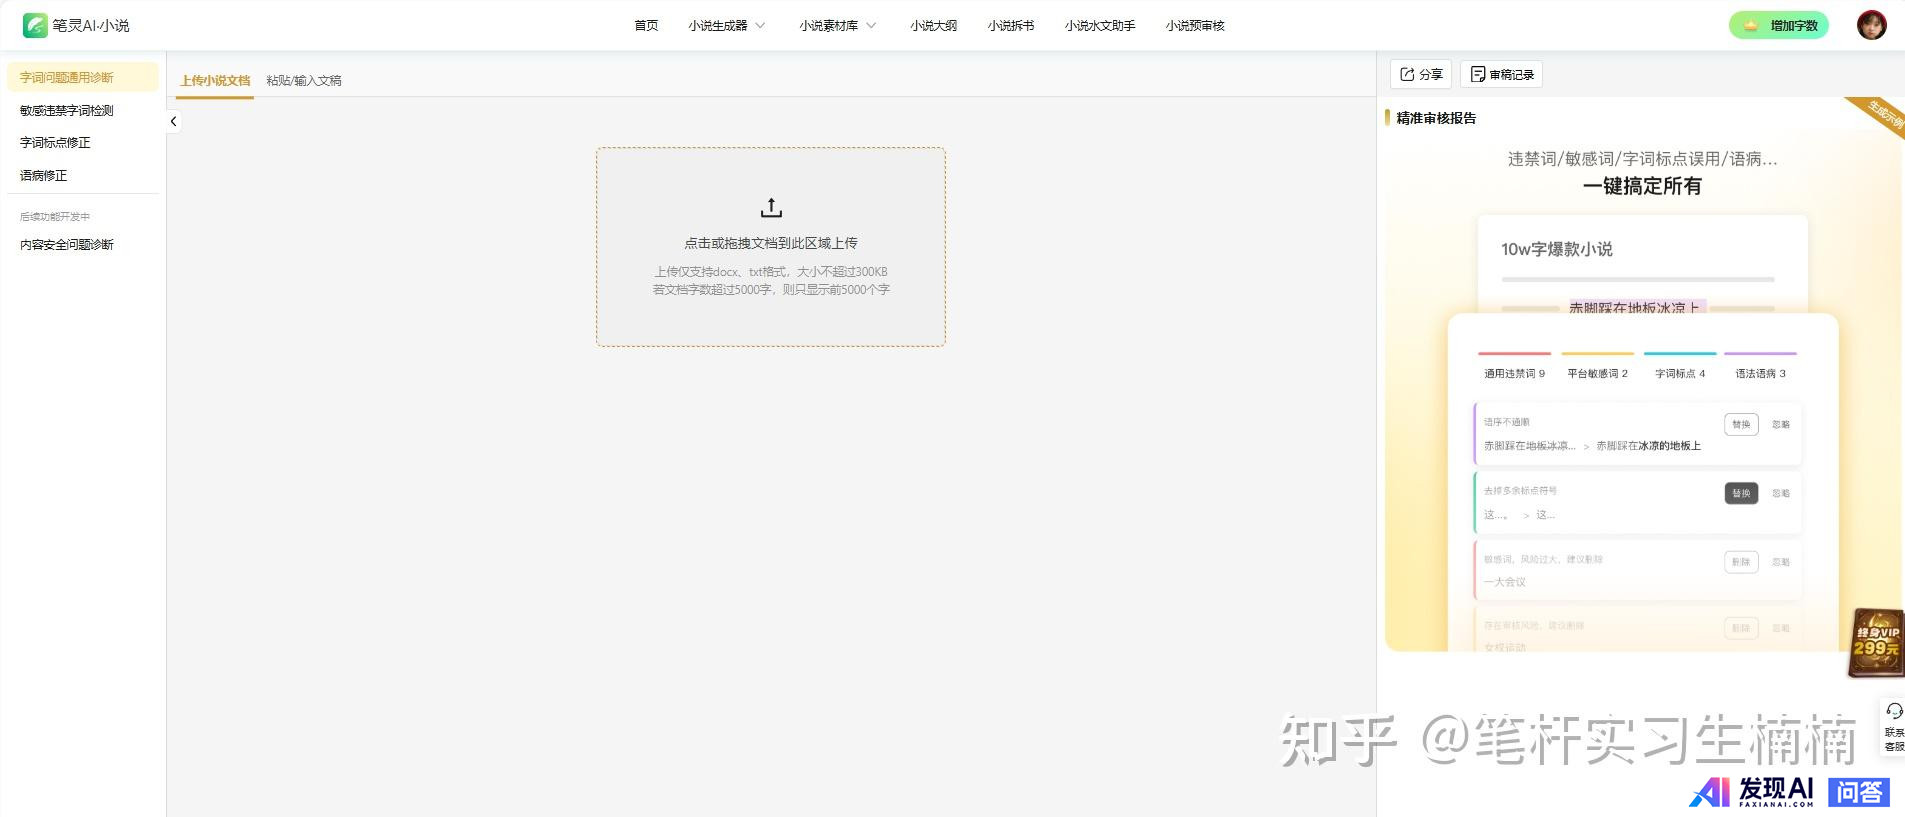Choose 语病修正 from the sidebar
1905x817 pixels.
click(44, 175)
